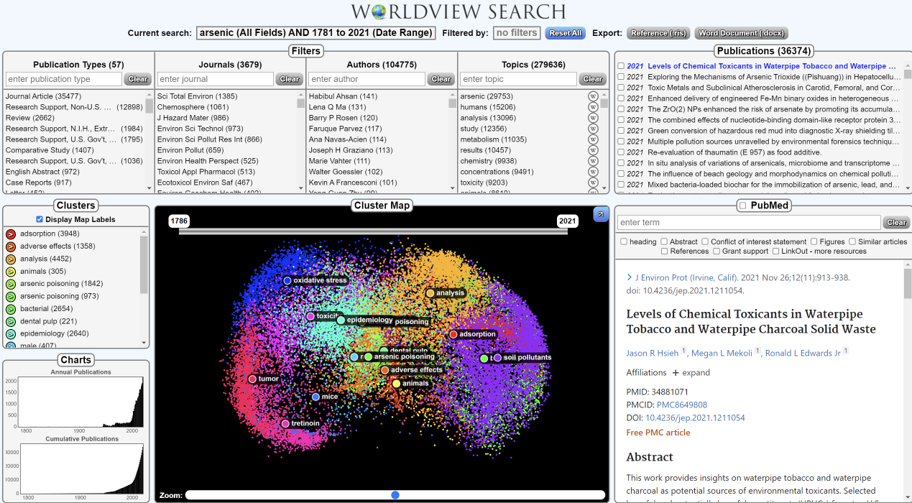Click the 1786 start-year slider handle
This screenshot has height=503, width=912.
(179, 221)
